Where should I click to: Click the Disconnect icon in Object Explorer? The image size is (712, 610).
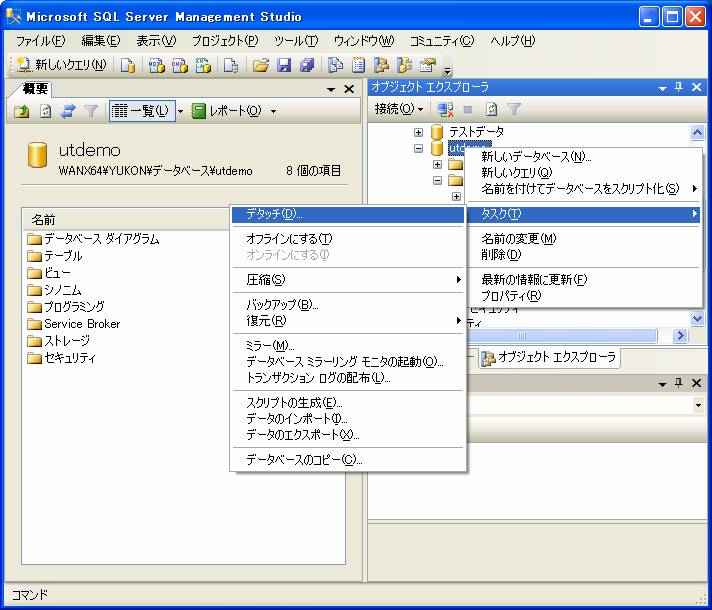pyautogui.click(x=446, y=109)
